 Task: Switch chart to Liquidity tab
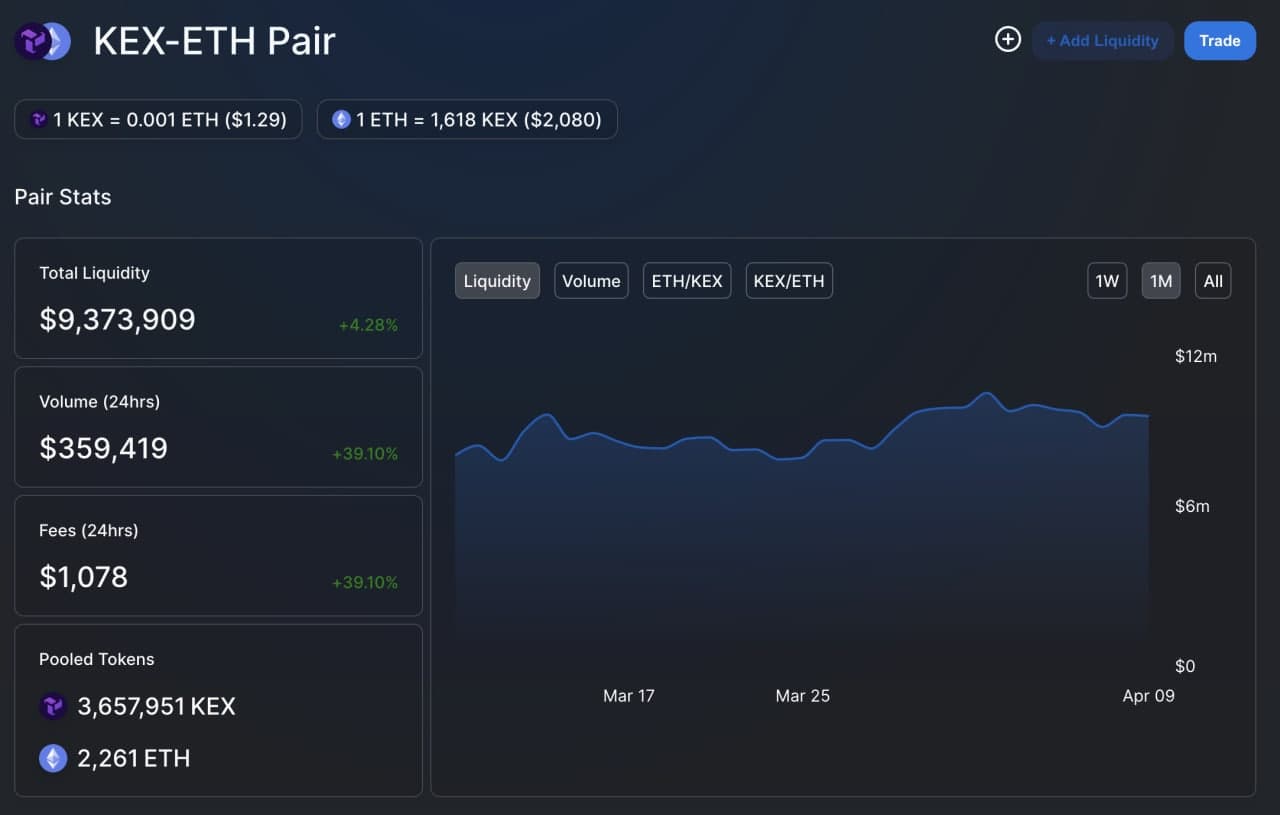[497, 281]
